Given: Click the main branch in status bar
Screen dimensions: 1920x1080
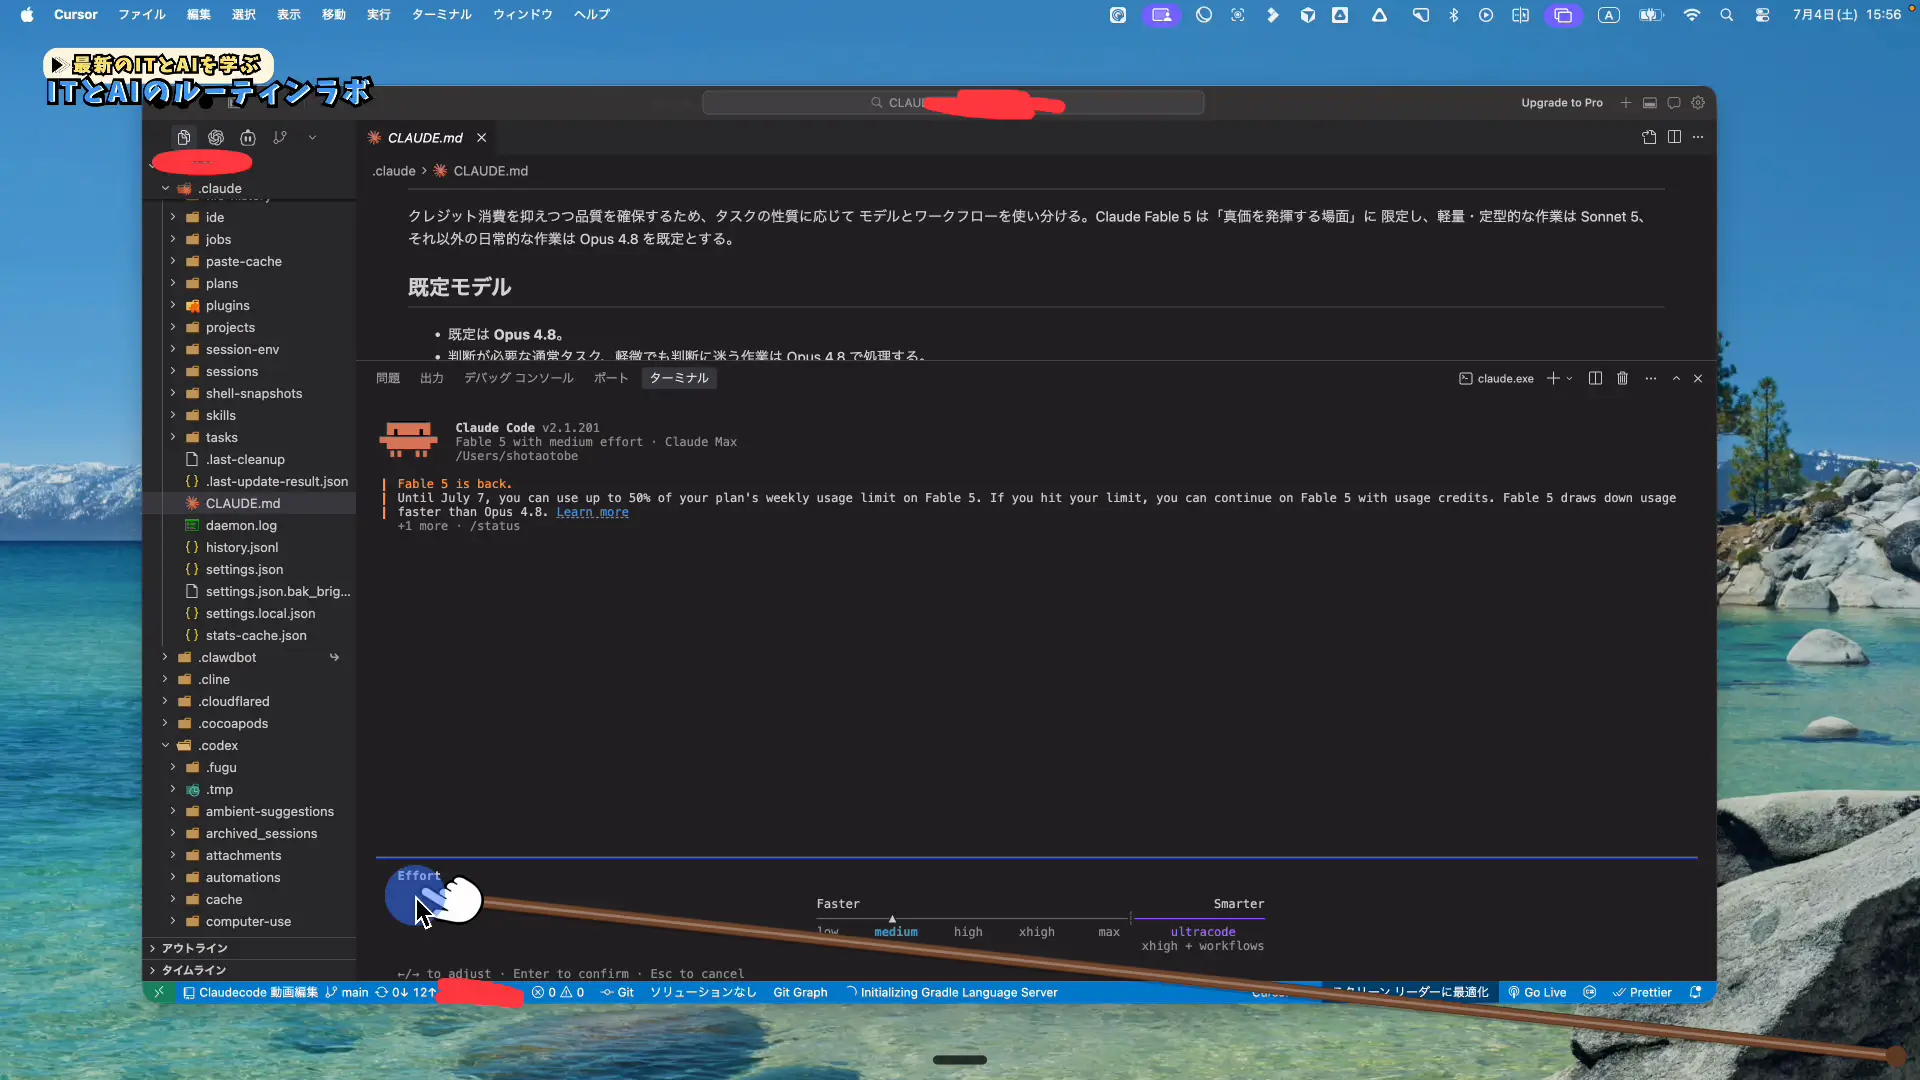Looking at the screenshot, I should click(347, 992).
